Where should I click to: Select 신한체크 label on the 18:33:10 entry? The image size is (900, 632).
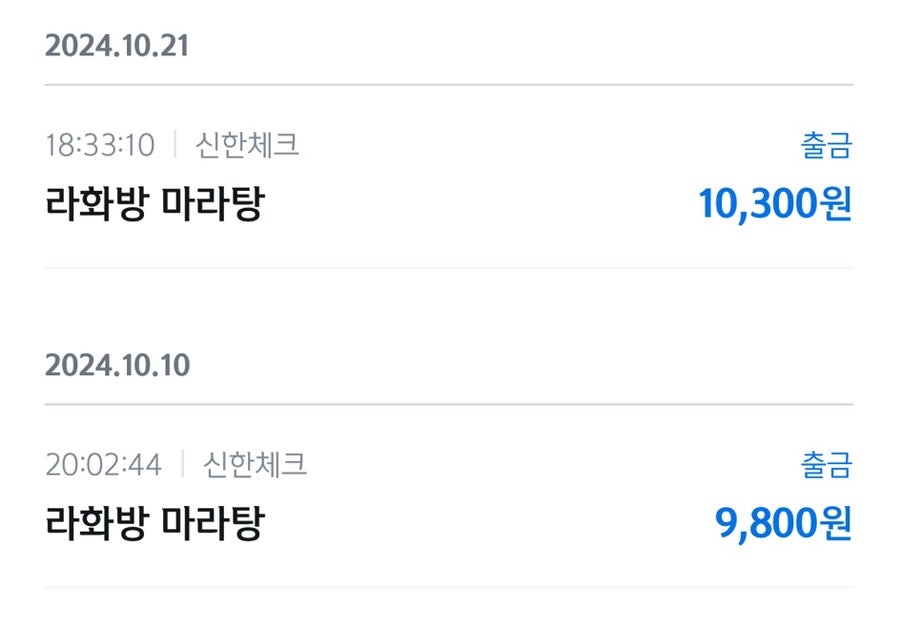(x=247, y=145)
